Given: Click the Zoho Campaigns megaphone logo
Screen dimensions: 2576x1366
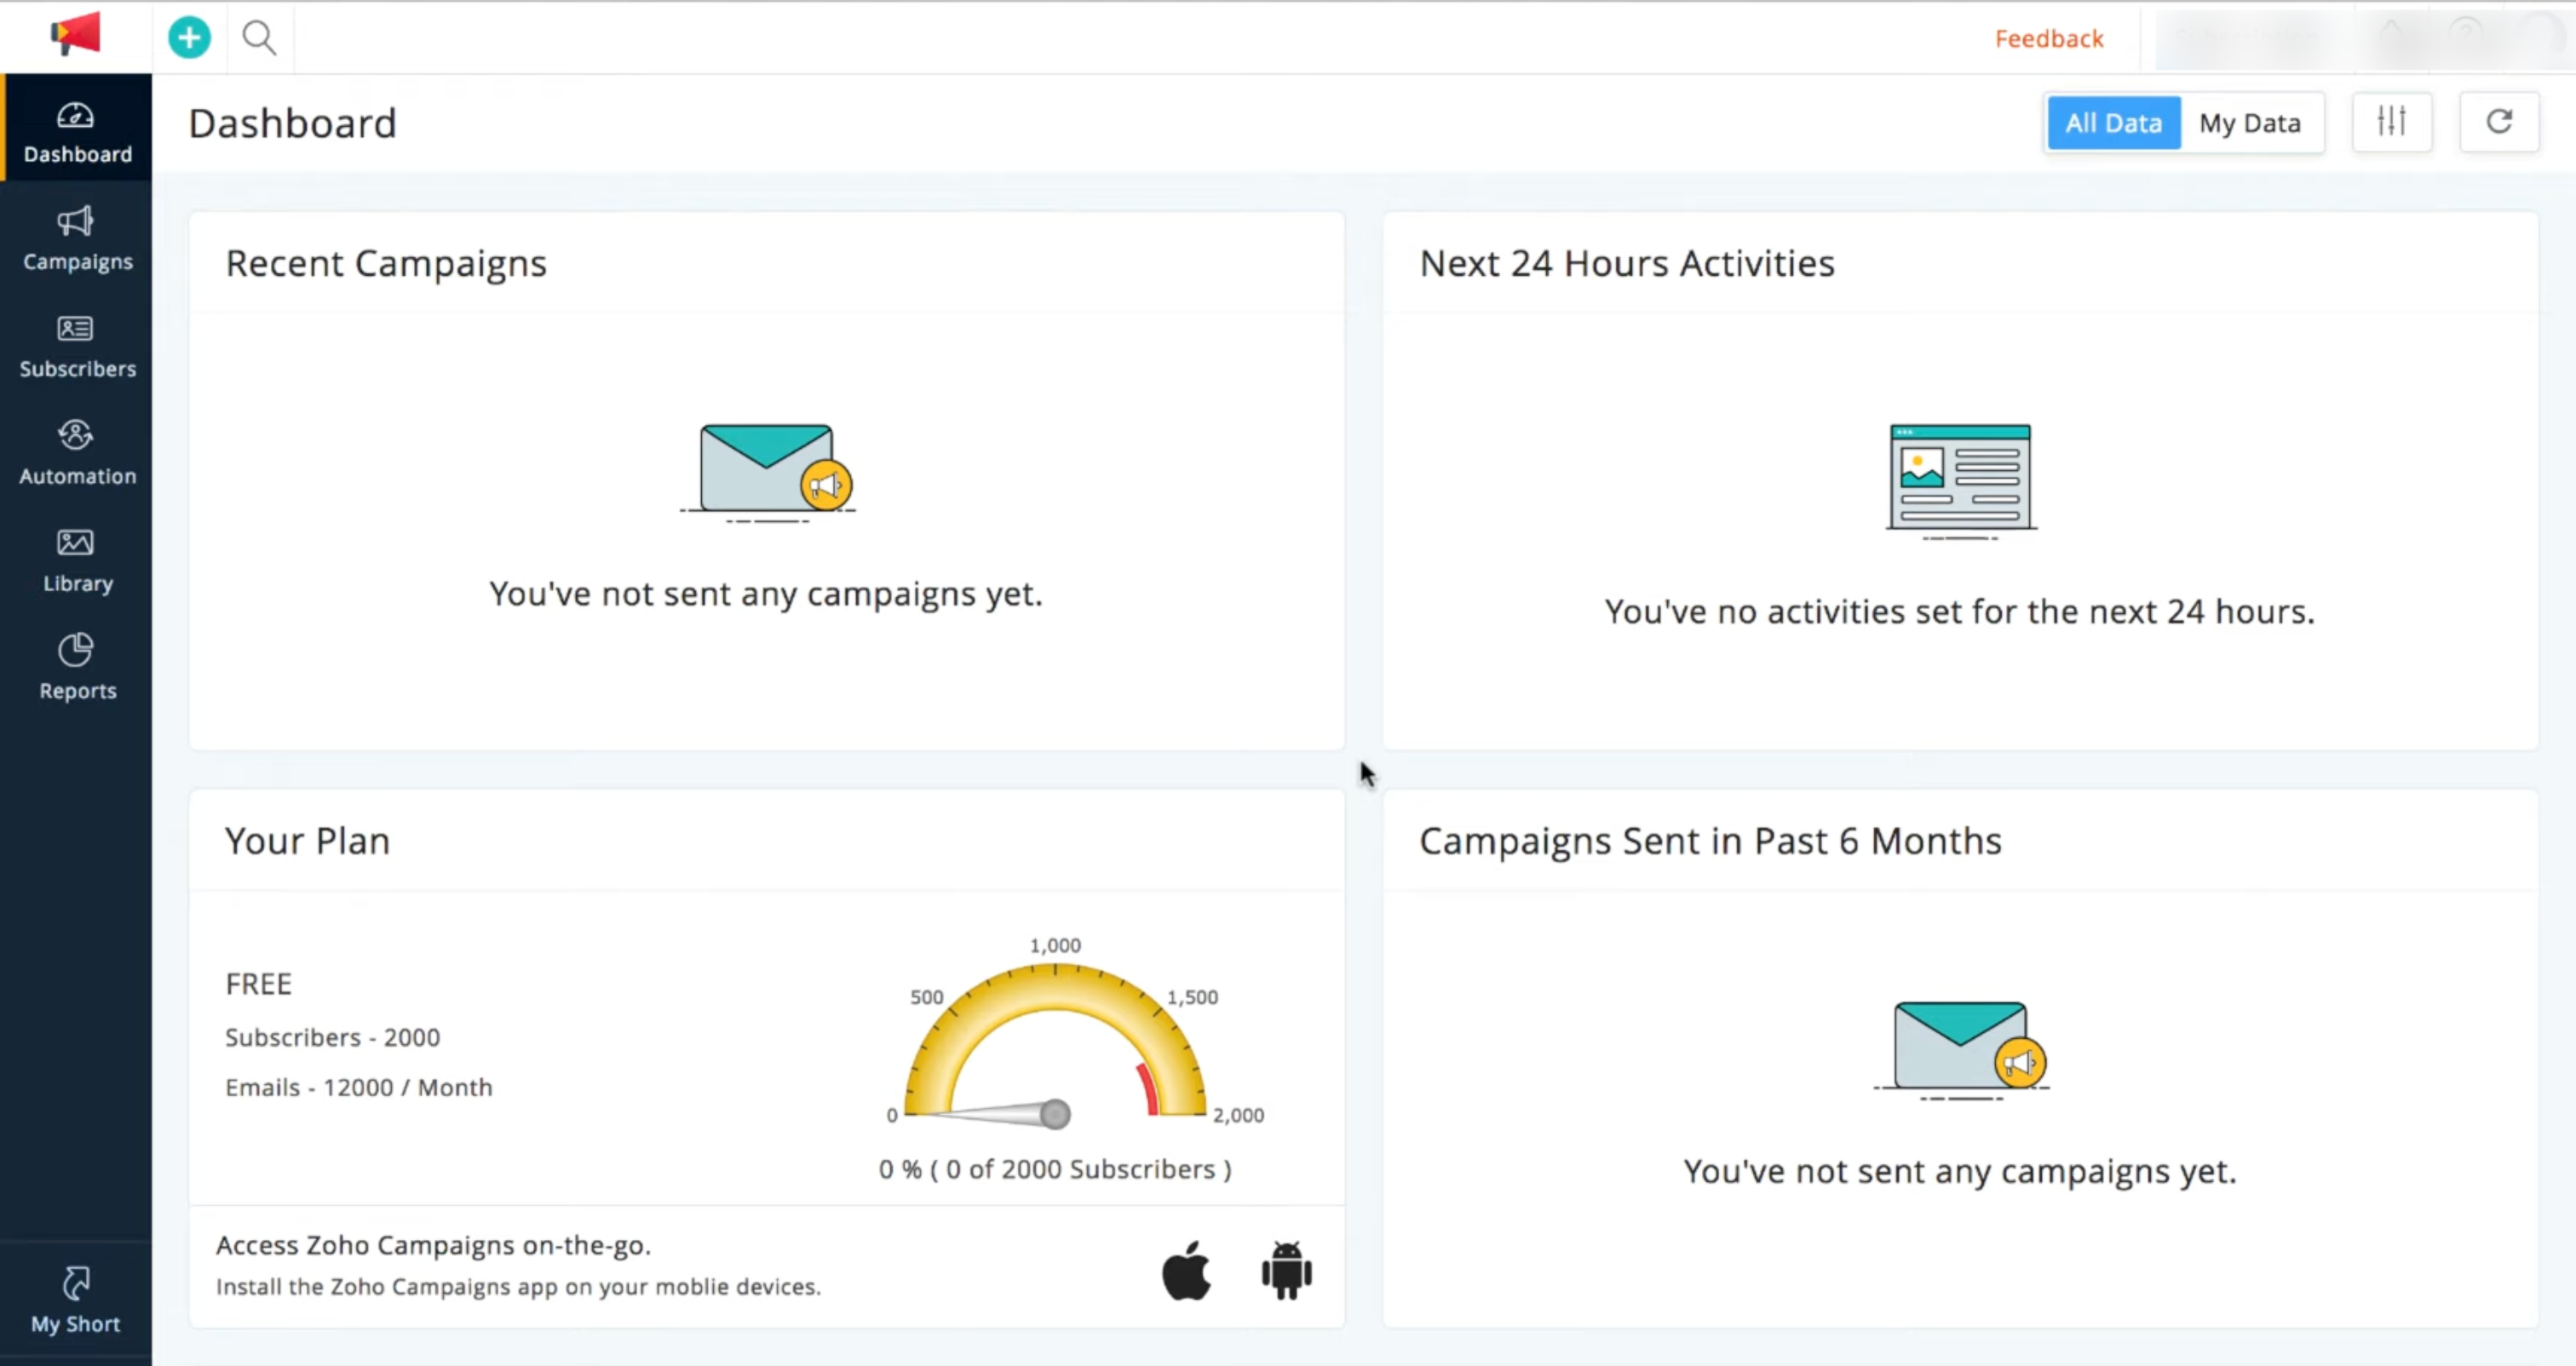Looking at the screenshot, I should point(76,34).
